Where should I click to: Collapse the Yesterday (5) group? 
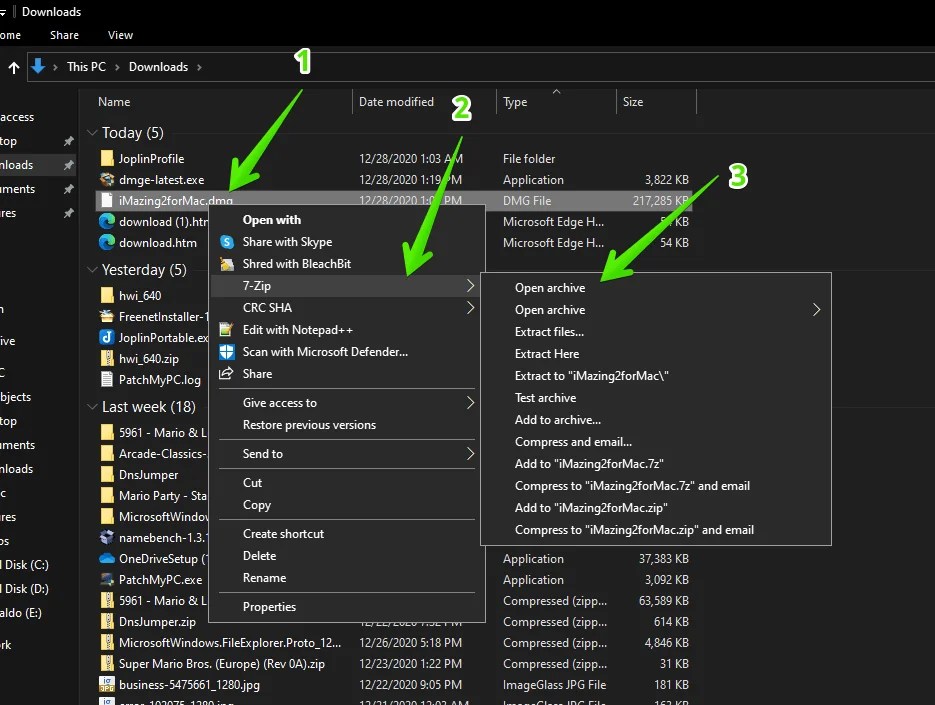[91, 269]
